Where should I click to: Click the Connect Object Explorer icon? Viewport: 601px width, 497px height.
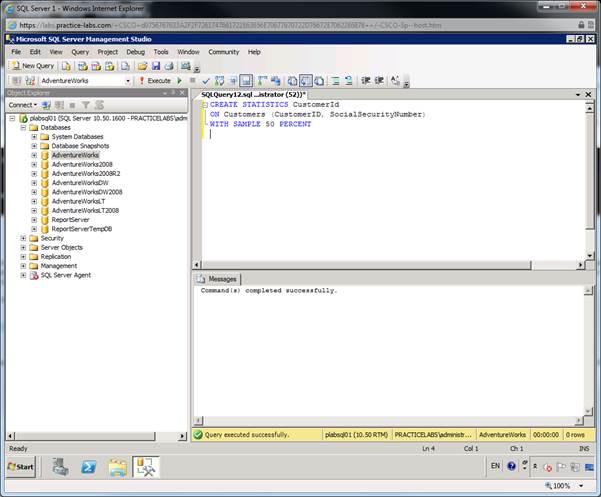tap(46, 105)
